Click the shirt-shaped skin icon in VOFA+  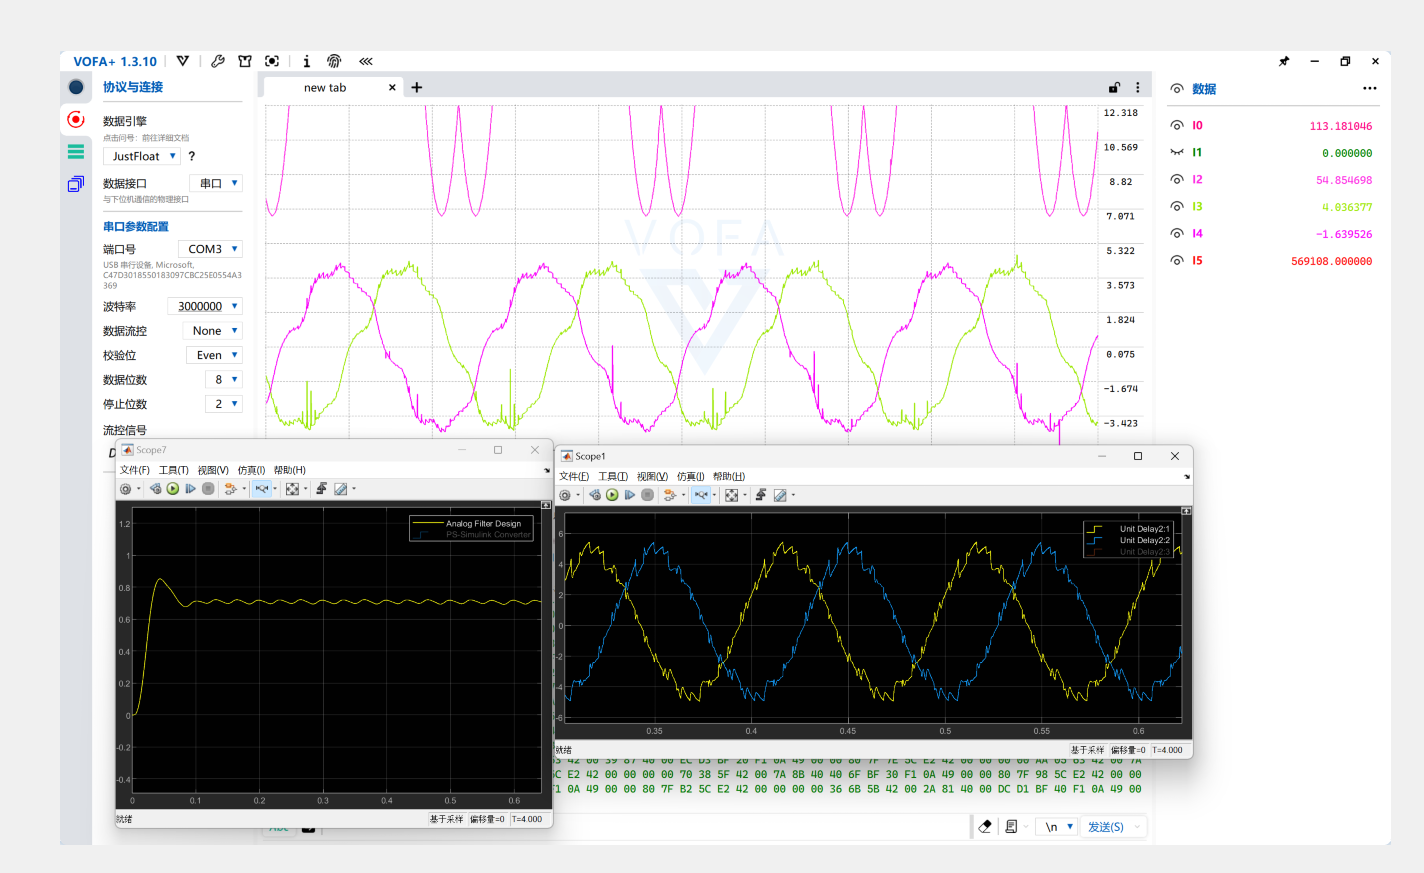pos(245,61)
